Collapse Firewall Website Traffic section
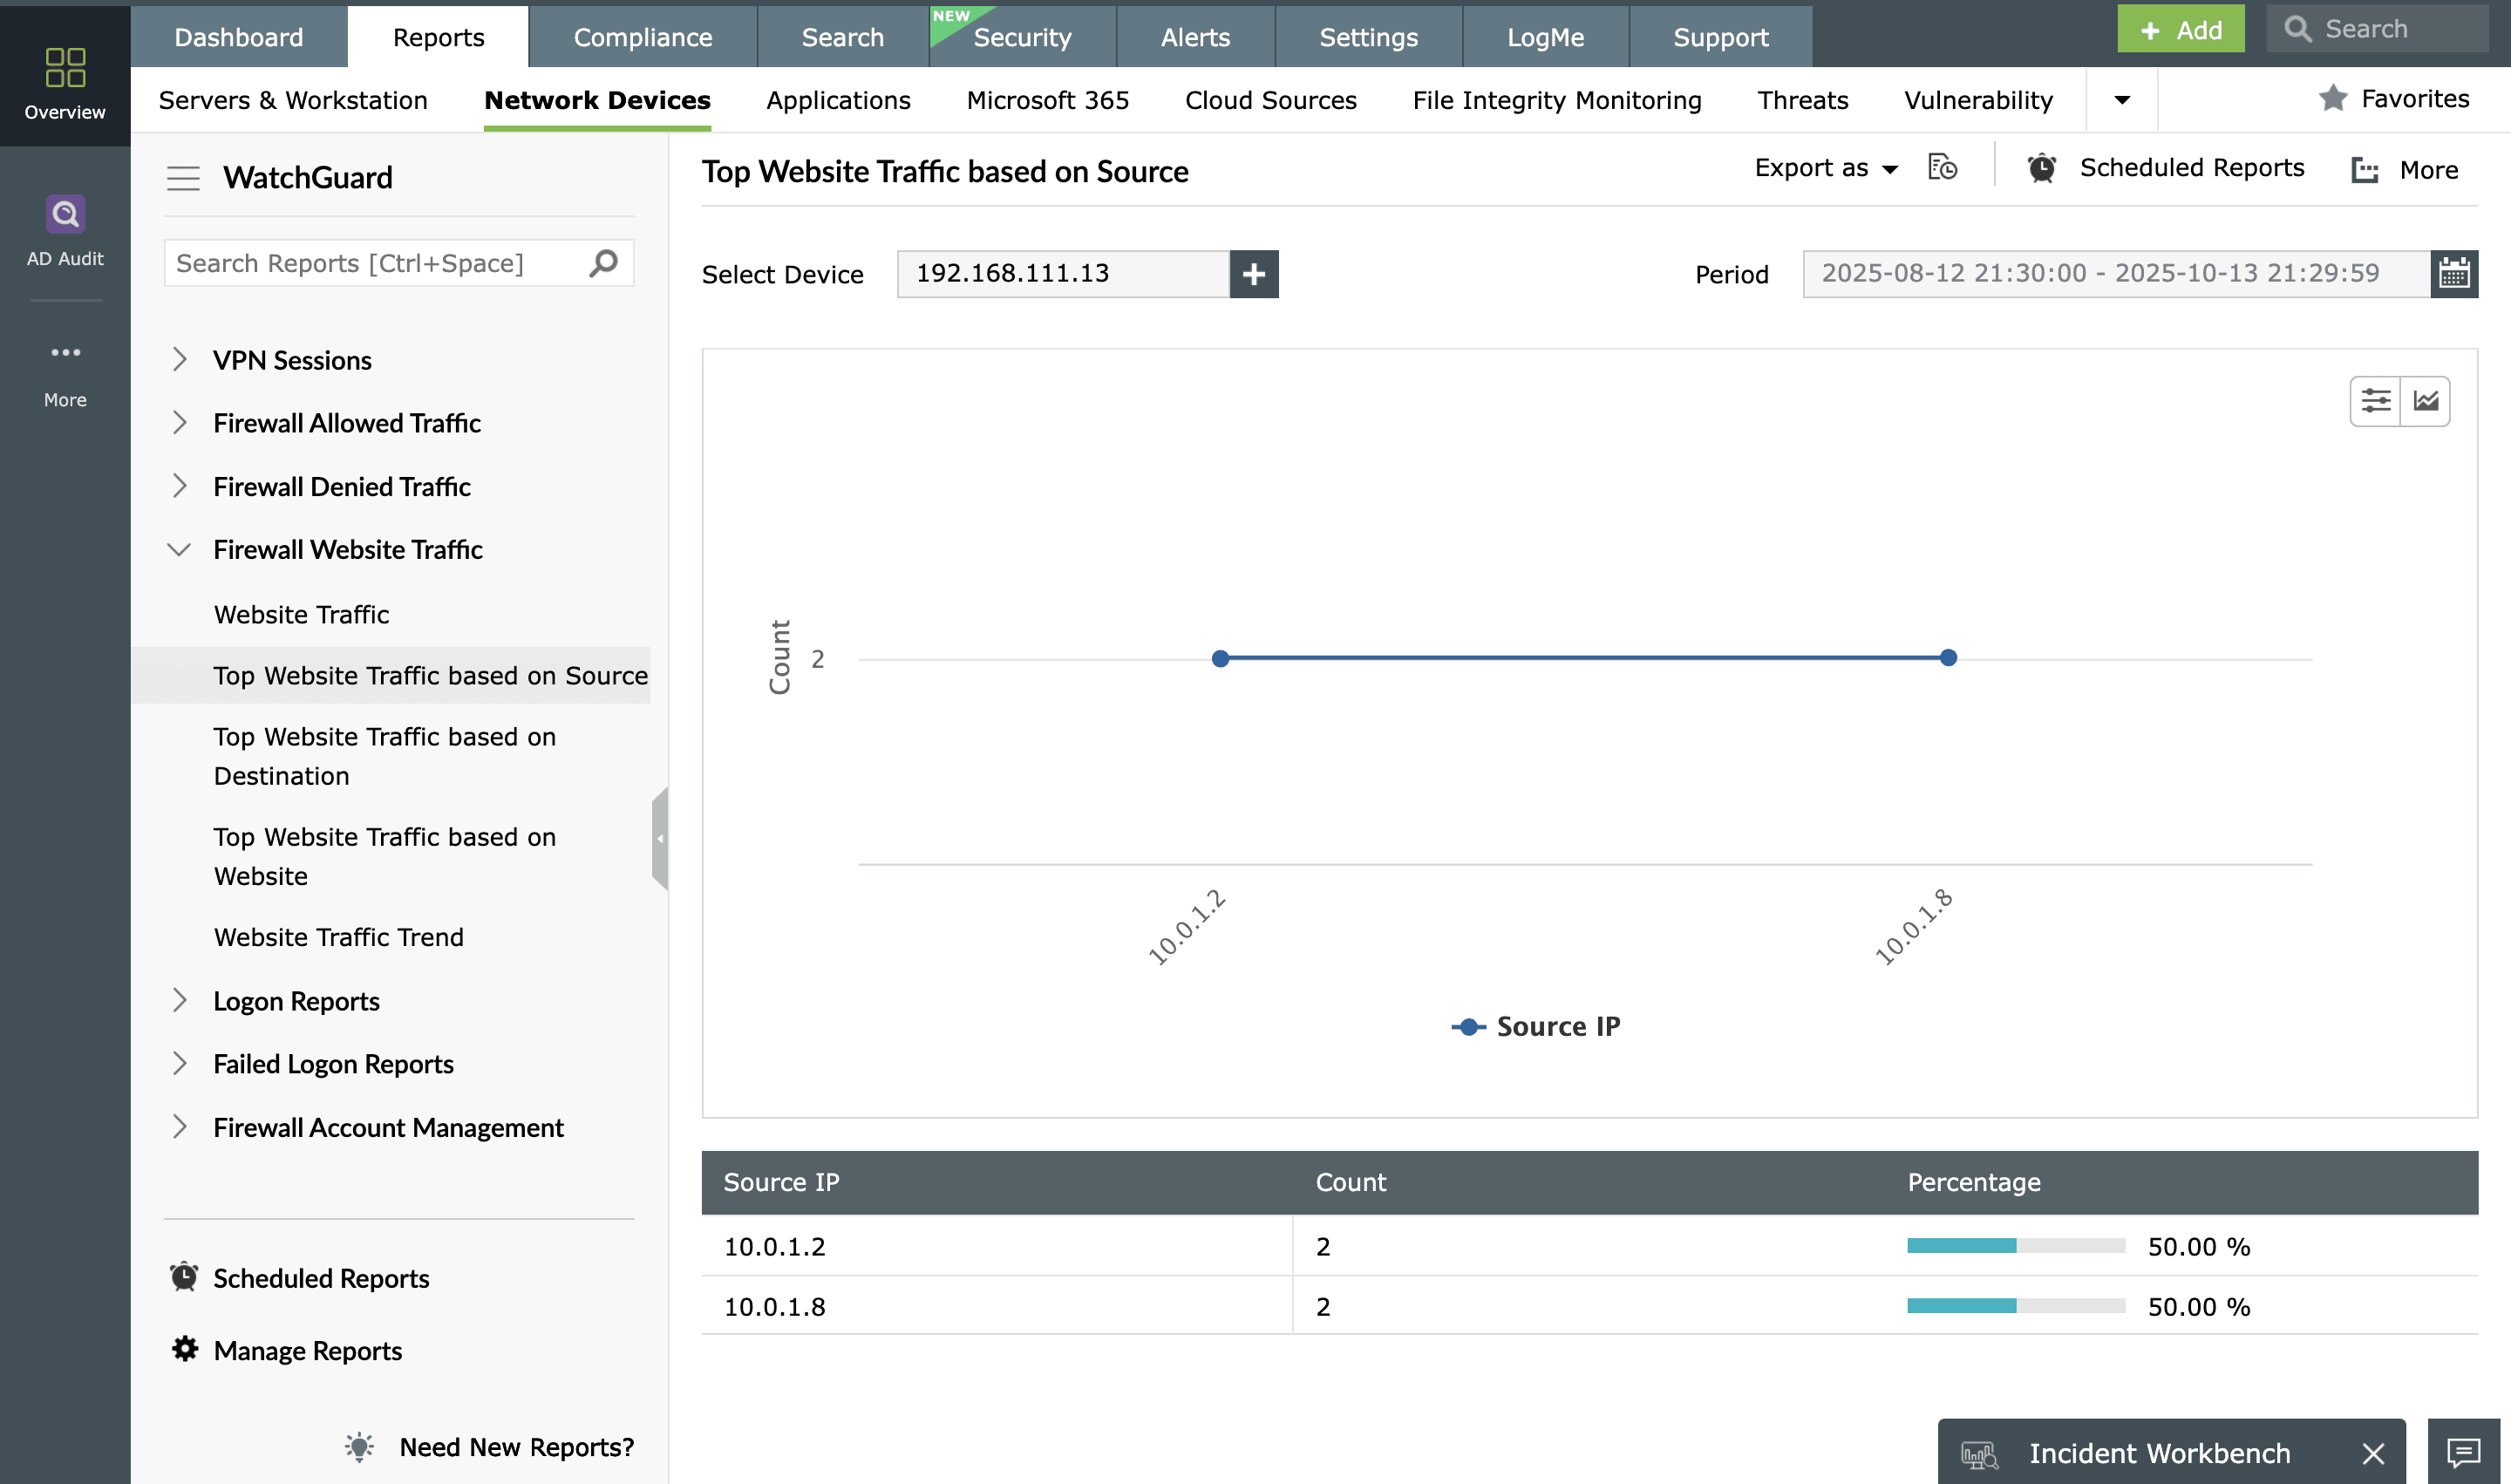The width and height of the screenshot is (2511, 1484). [x=179, y=549]
